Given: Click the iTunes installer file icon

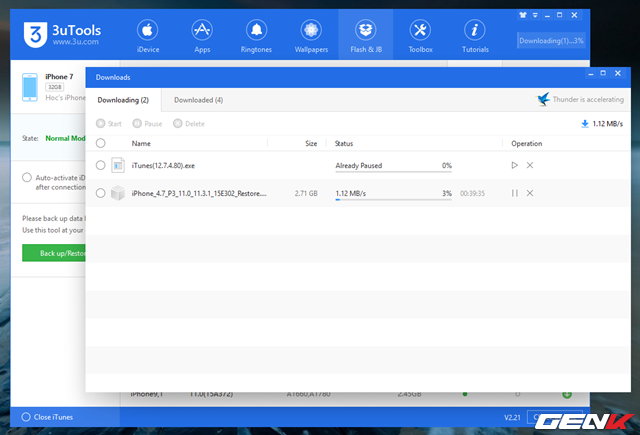Looking at the screenshot, I should [x=118, y=165].
